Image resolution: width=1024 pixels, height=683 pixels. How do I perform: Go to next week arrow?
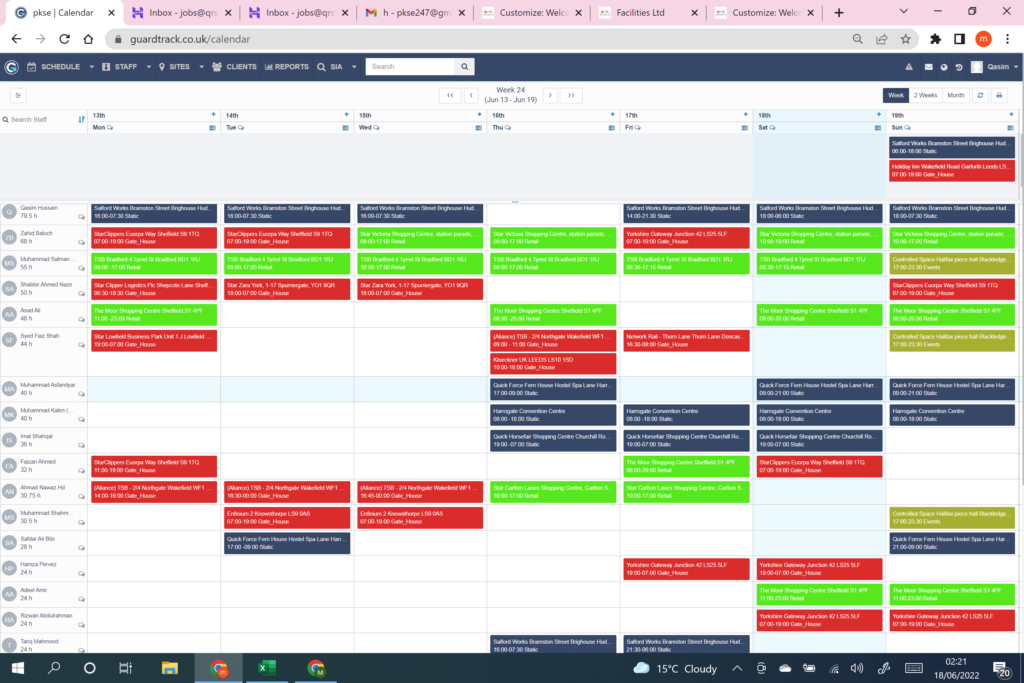pyautogui.click(x=550, y=95)
